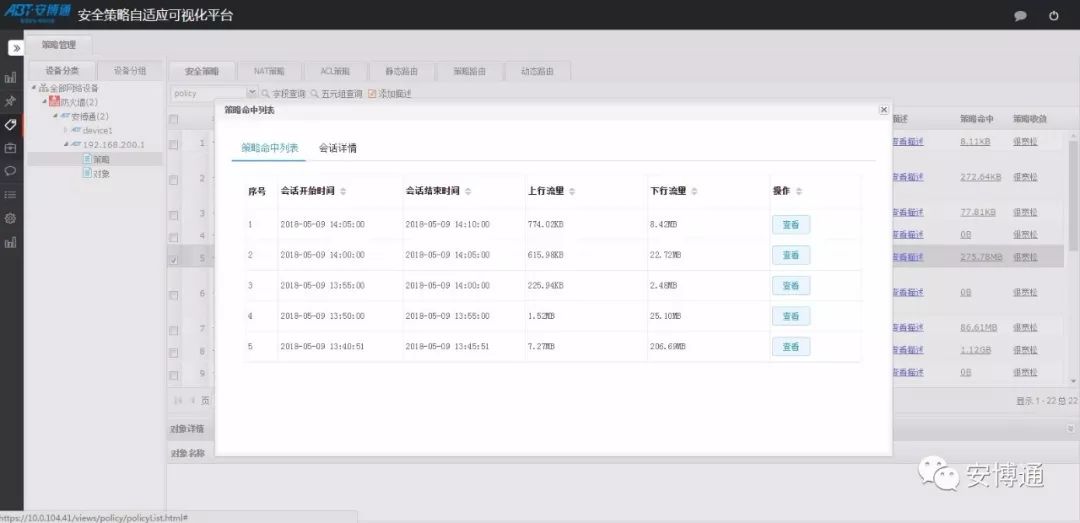Switch to the 会话详情 tab

(x=337, y=148)
